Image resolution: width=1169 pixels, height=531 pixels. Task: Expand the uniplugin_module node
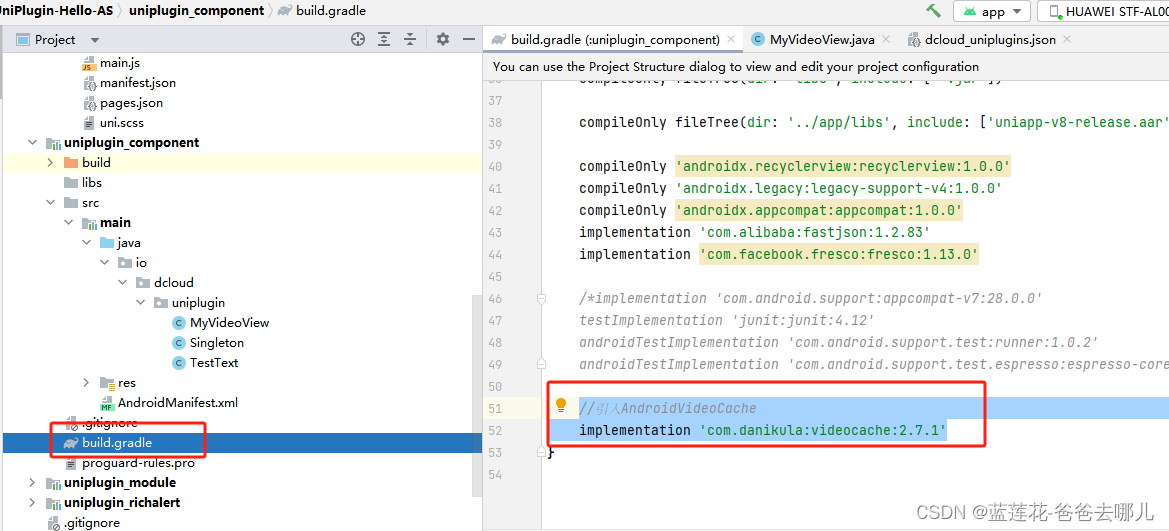tap(32, 483)
